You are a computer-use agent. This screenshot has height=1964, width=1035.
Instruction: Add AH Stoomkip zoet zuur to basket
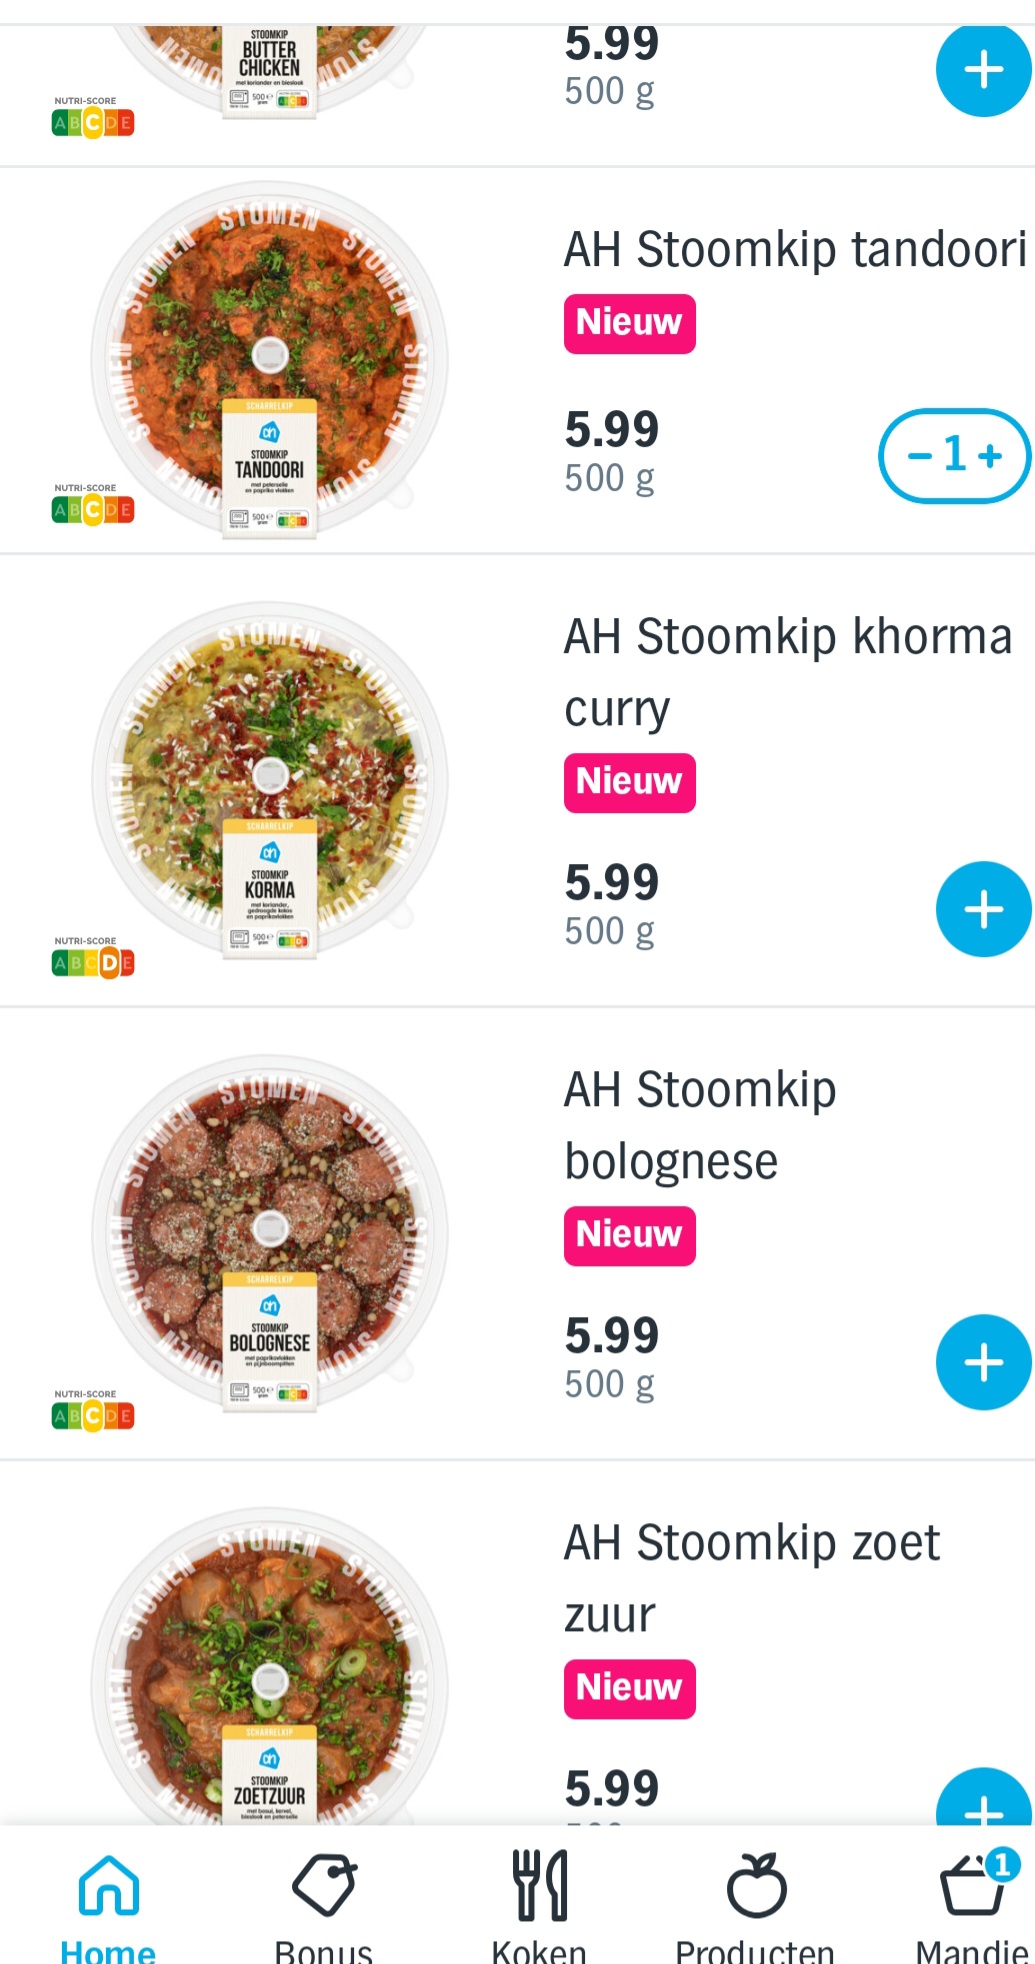pyautogui.click(x=983, y=1798)
